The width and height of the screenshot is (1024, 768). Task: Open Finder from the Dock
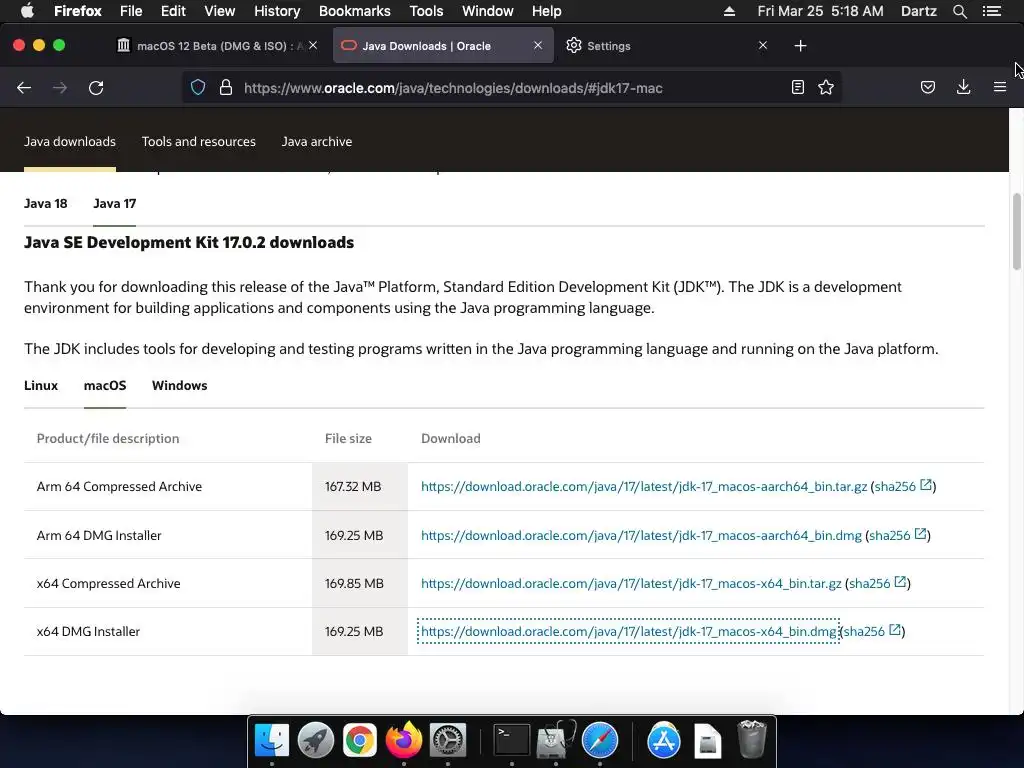(272, 741)
